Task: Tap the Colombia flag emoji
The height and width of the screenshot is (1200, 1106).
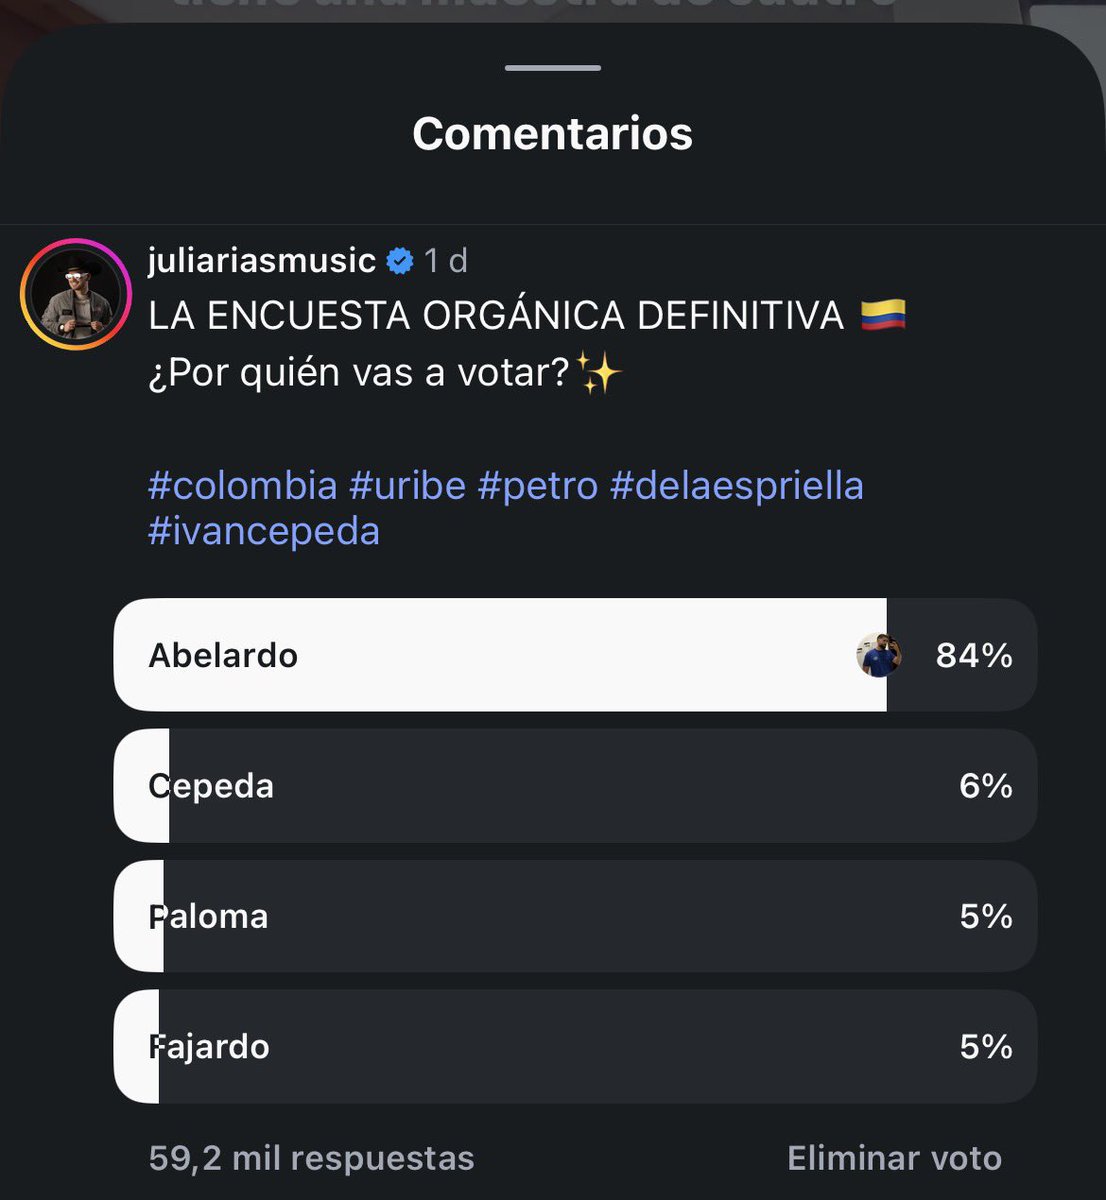Action: point(883,315)
